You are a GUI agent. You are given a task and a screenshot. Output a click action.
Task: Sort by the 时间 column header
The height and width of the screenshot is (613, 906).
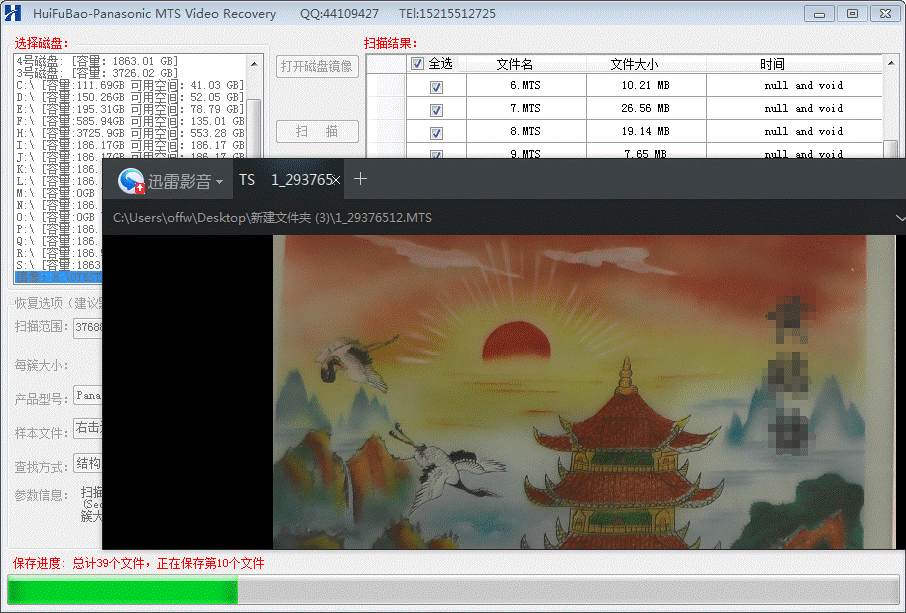coord(772,64)
